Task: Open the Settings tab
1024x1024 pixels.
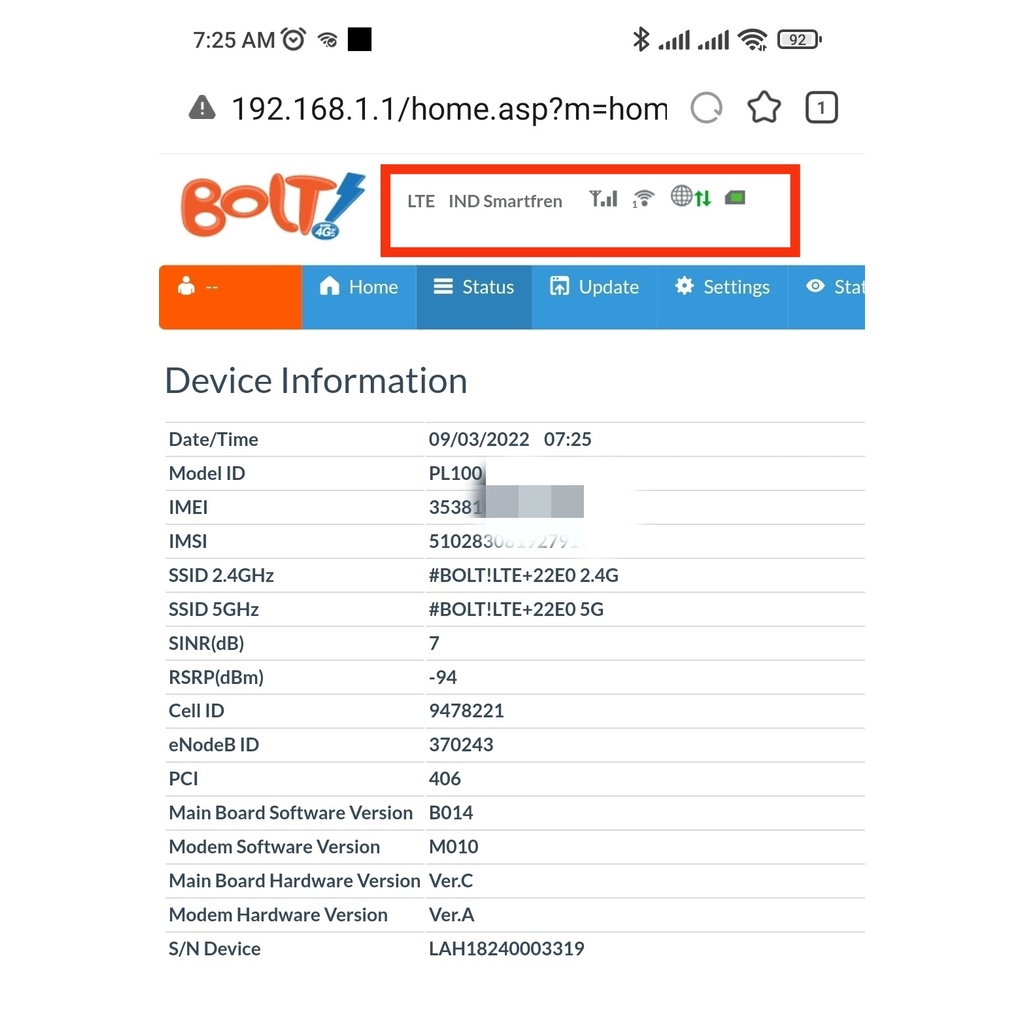Action: pos(721,287)
